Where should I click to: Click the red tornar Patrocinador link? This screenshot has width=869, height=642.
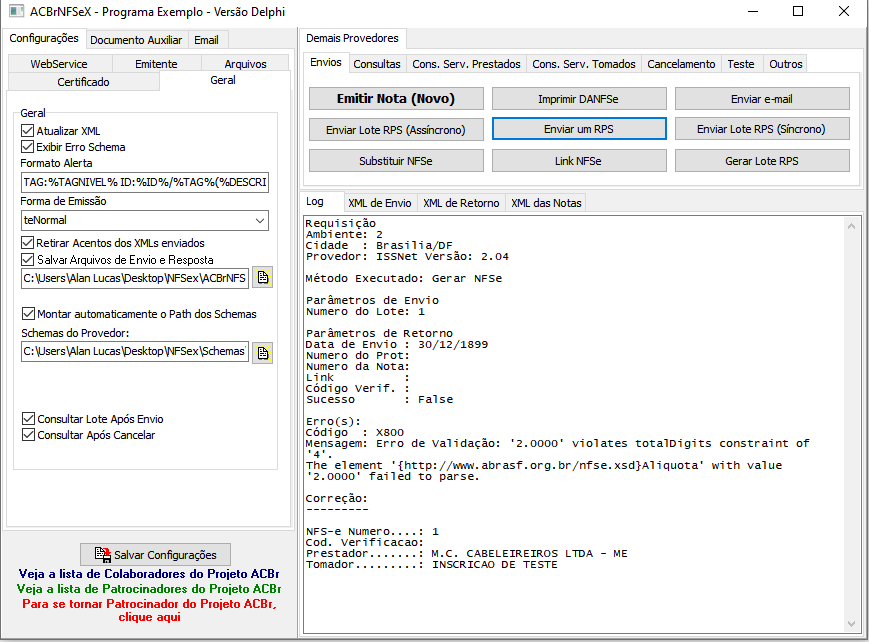coord(149,610)
